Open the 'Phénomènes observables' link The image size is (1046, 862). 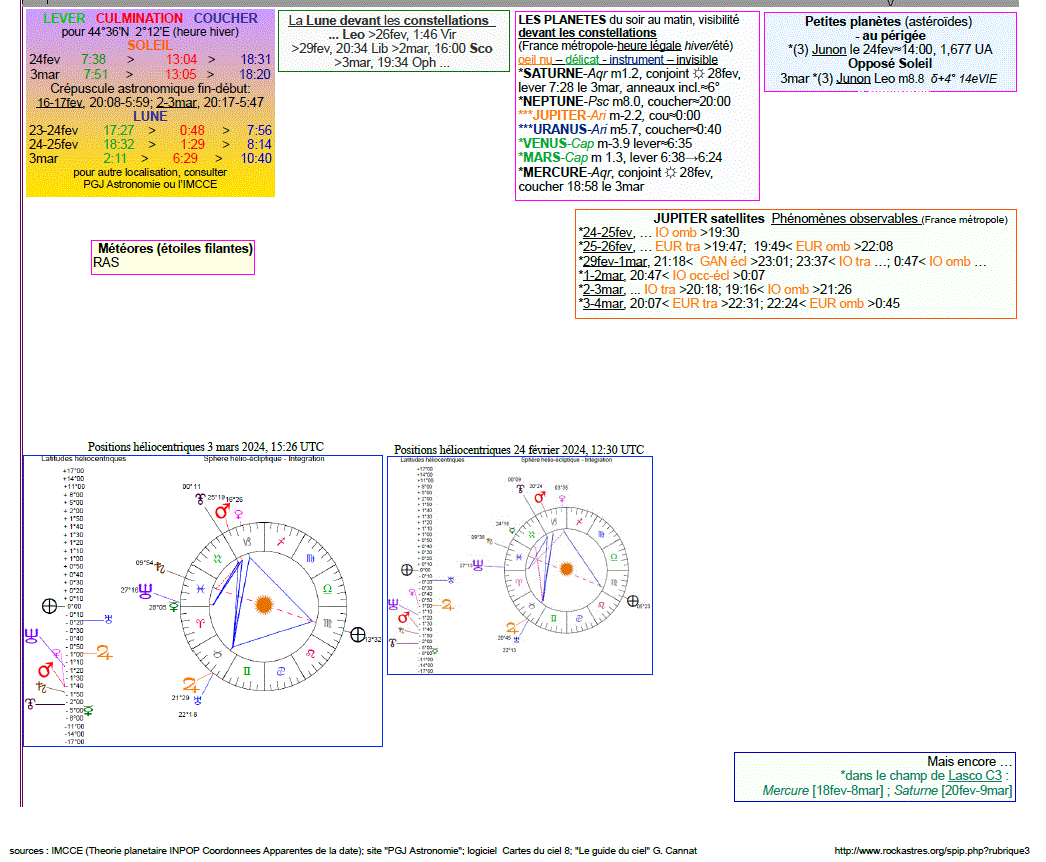(x=845, y=219)
